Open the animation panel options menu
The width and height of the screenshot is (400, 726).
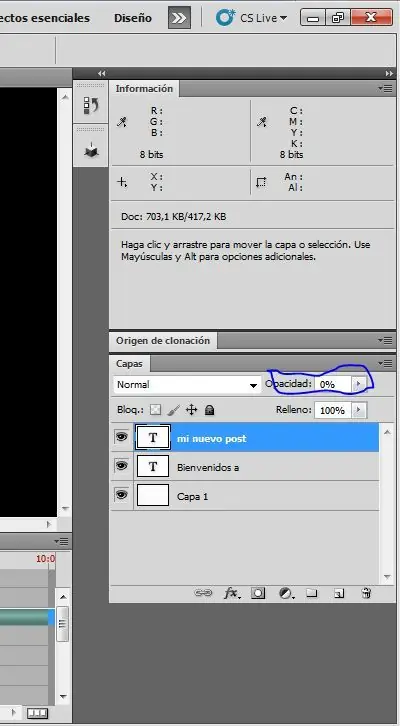[x=62, y=541]
